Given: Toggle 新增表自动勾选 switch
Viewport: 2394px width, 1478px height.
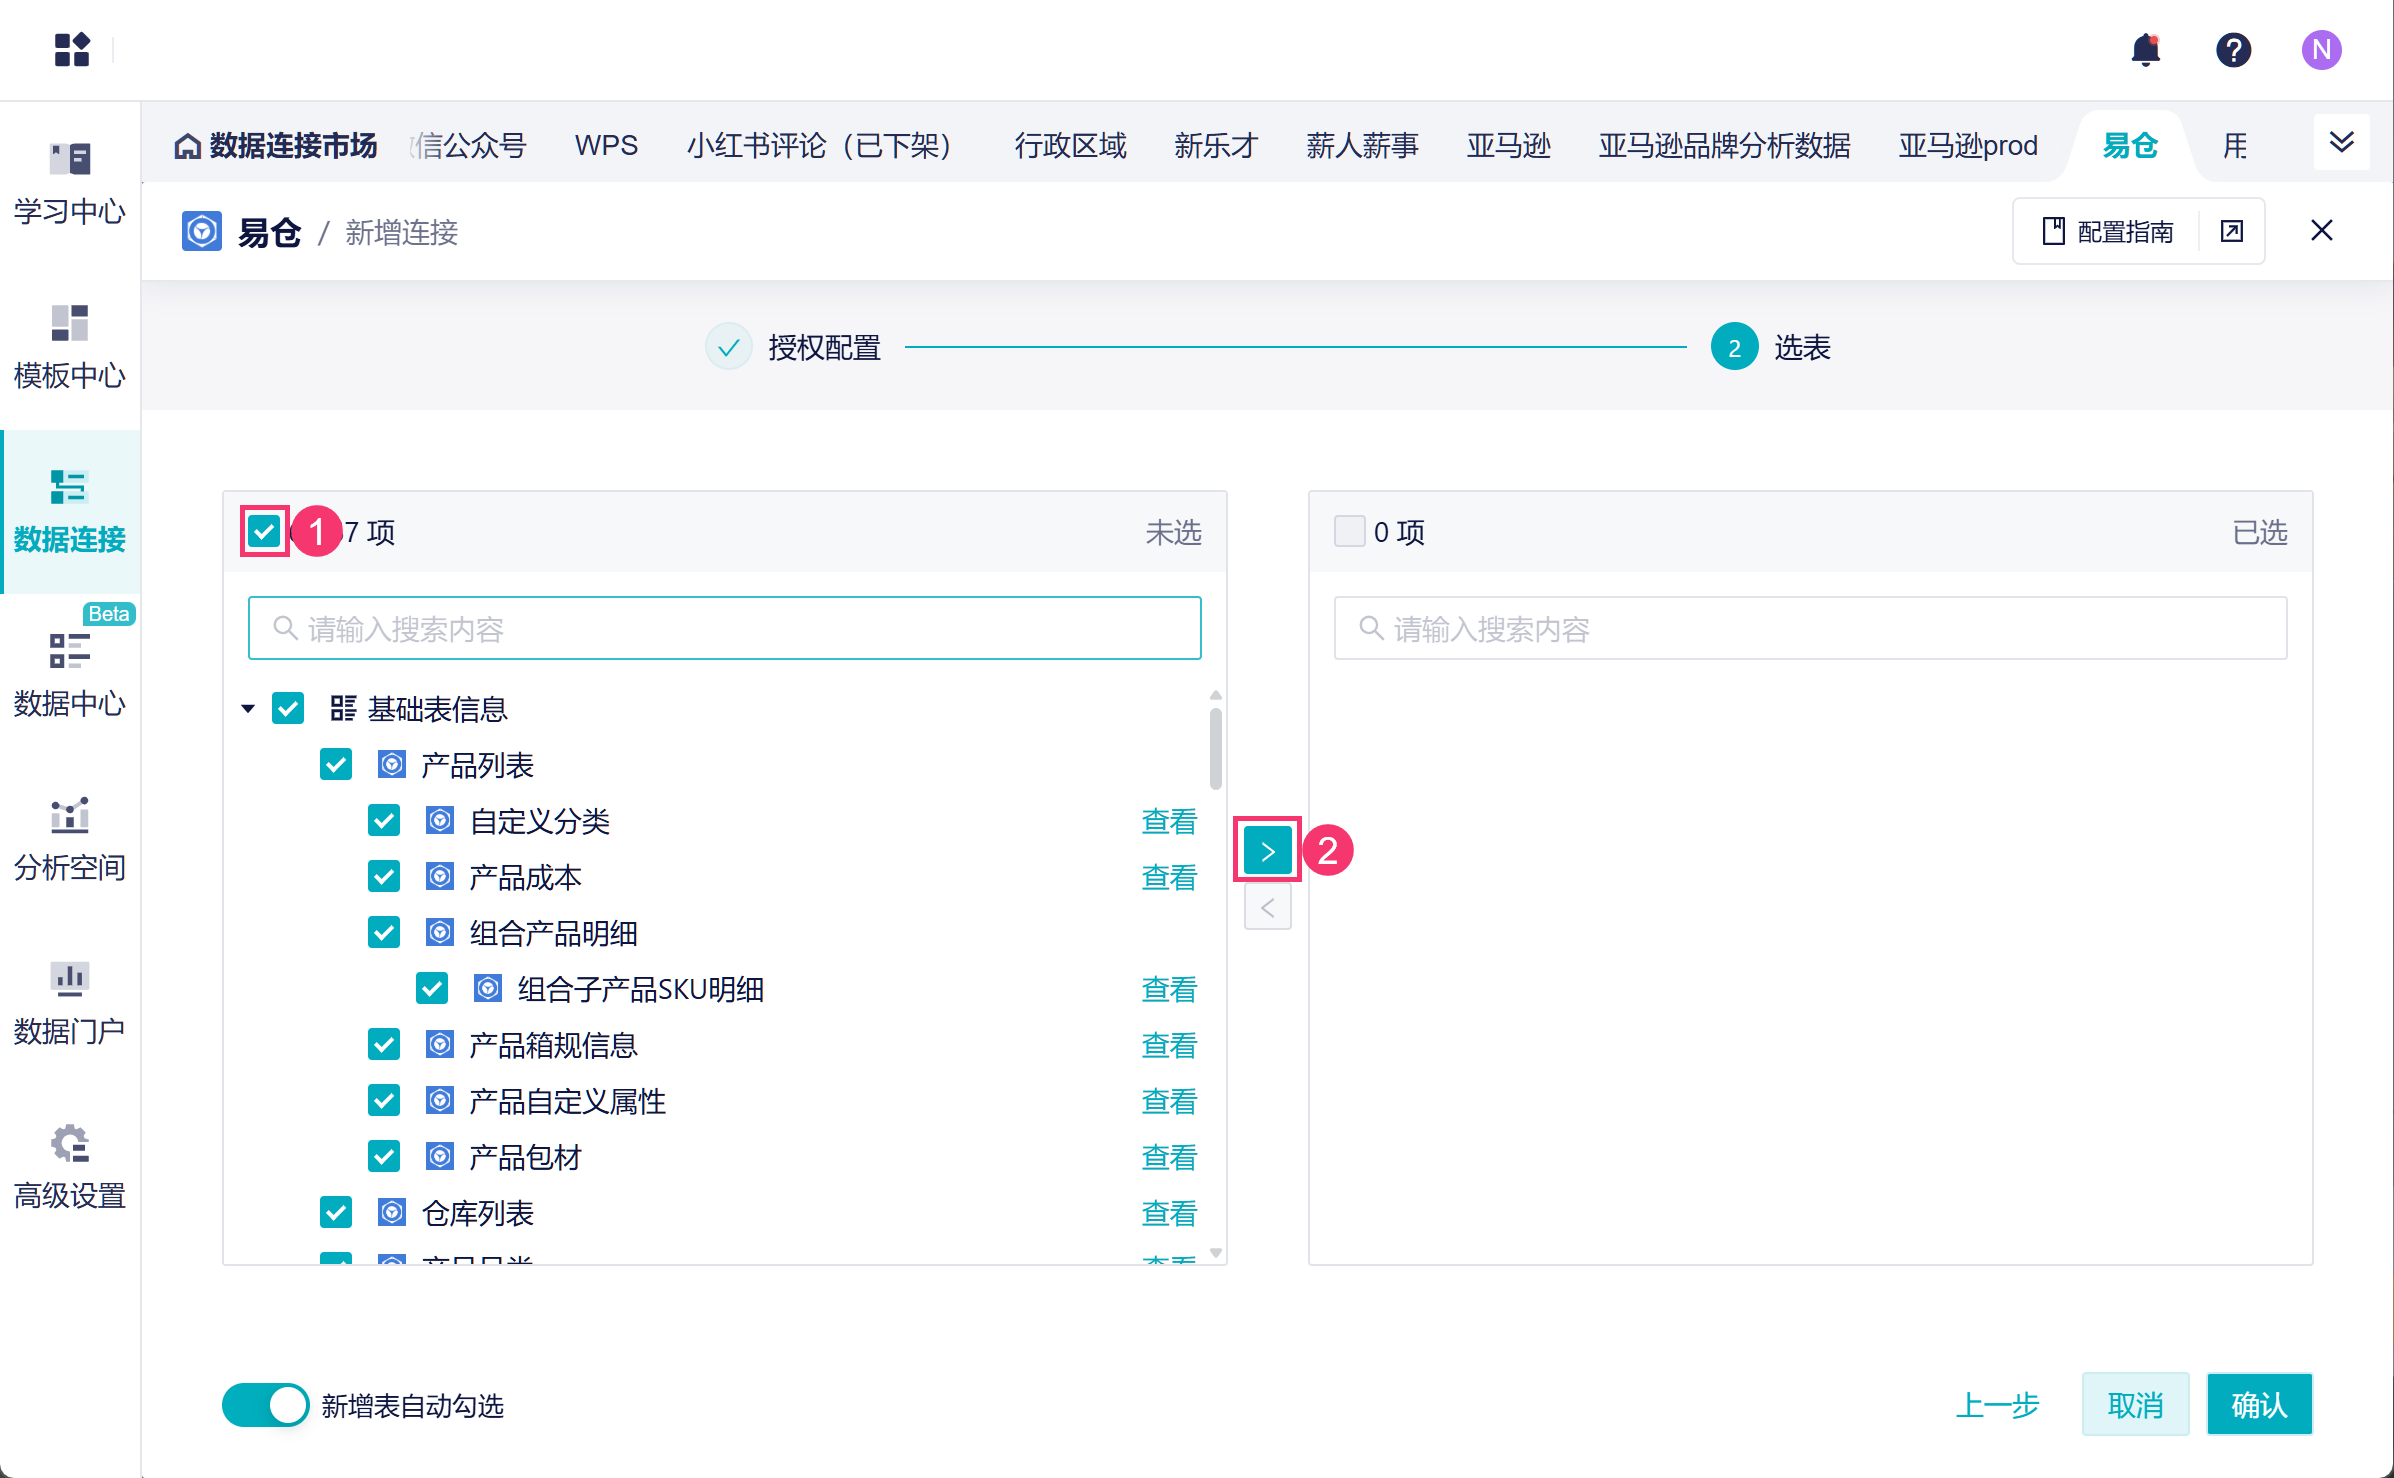Looking at the screenshot, I should click(265, 1405).
